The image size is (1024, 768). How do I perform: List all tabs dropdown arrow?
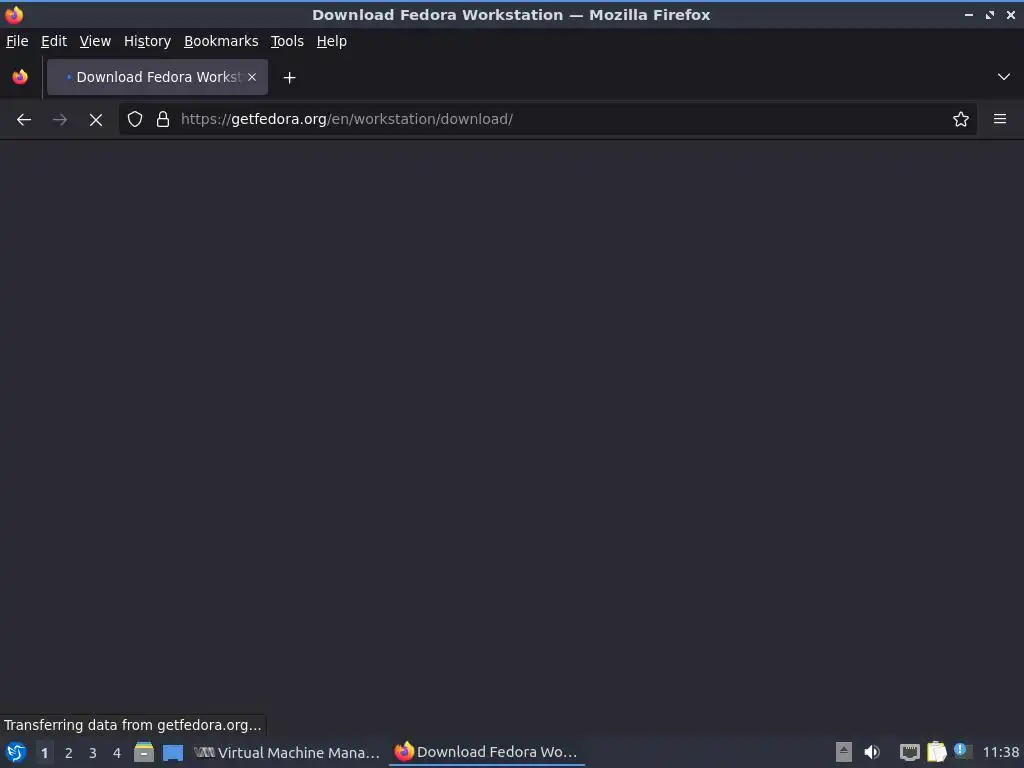(x=1004, y=77)
